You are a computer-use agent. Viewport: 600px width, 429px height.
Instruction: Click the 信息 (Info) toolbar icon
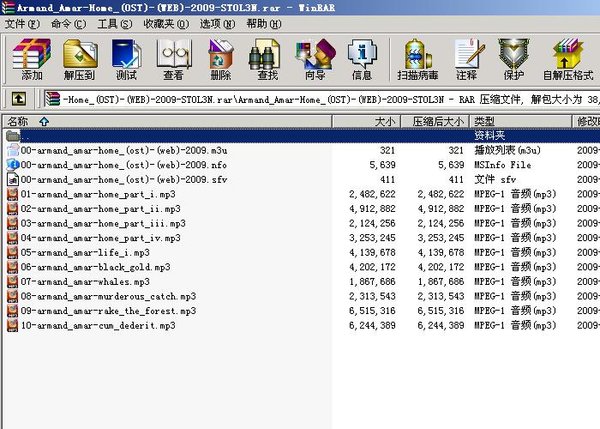362,59
